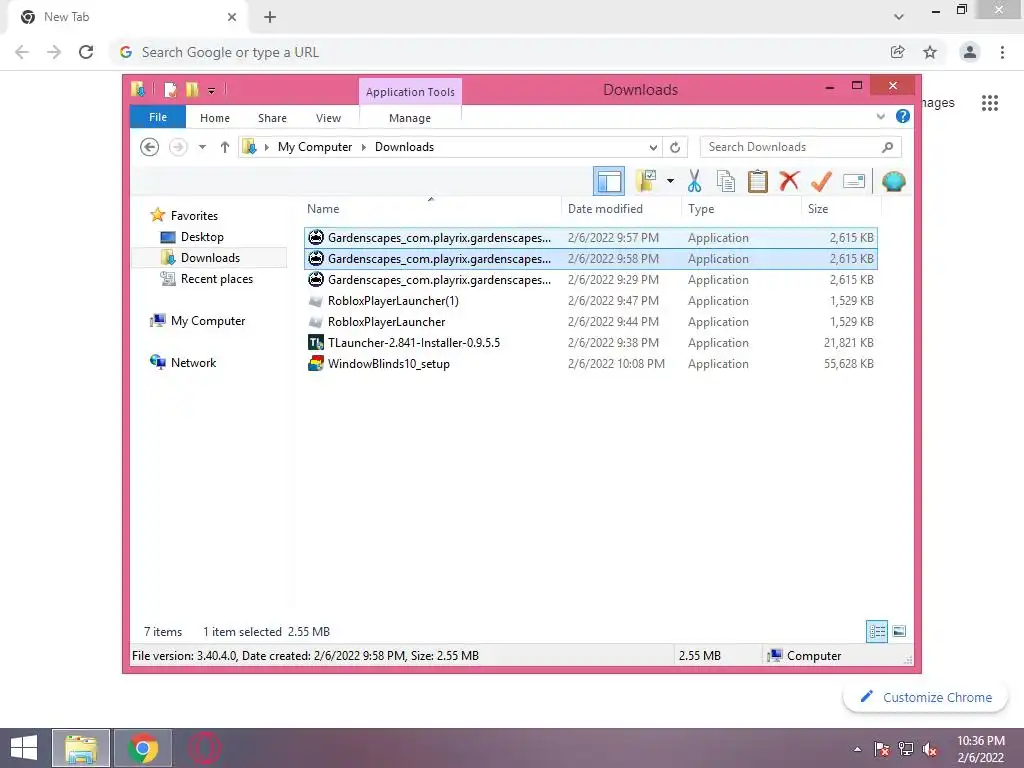Open the Chrome profile avatar menu
1024x768 pixels.
coord(970,52)
